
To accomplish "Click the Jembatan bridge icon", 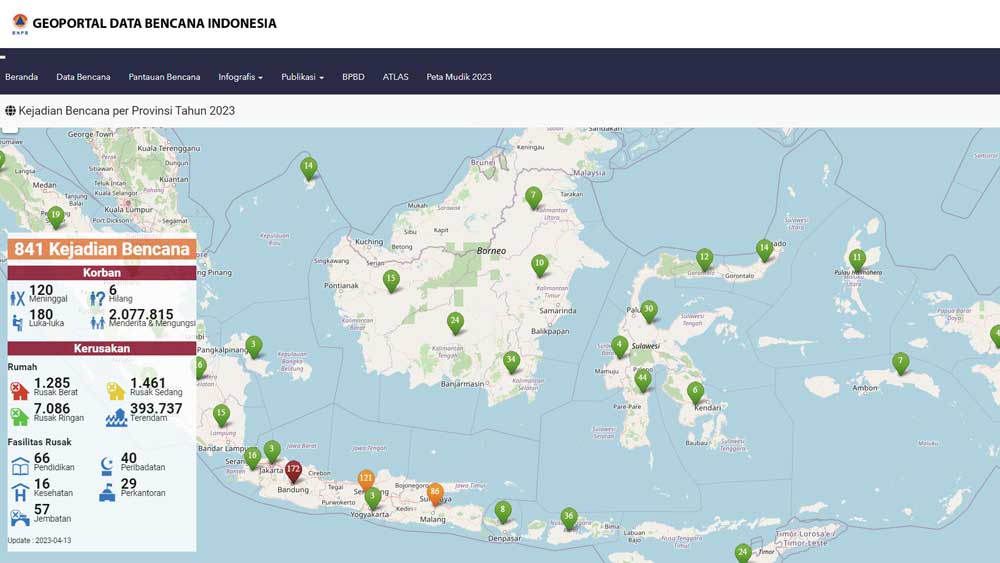I will pos(19,517).
